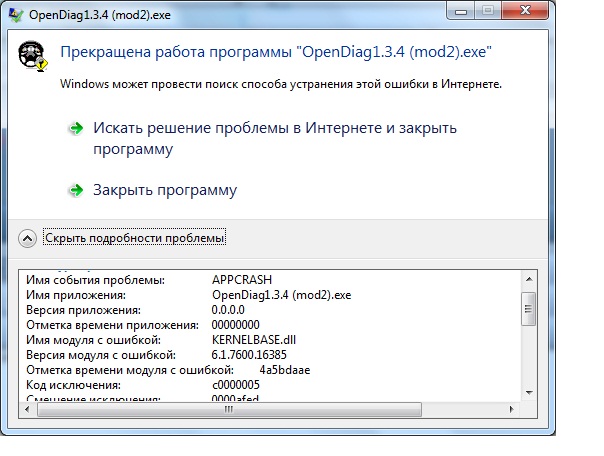Click 'Версия приложения:' label
This screenshot has width=604, height=456.
[x=84, y=310]
